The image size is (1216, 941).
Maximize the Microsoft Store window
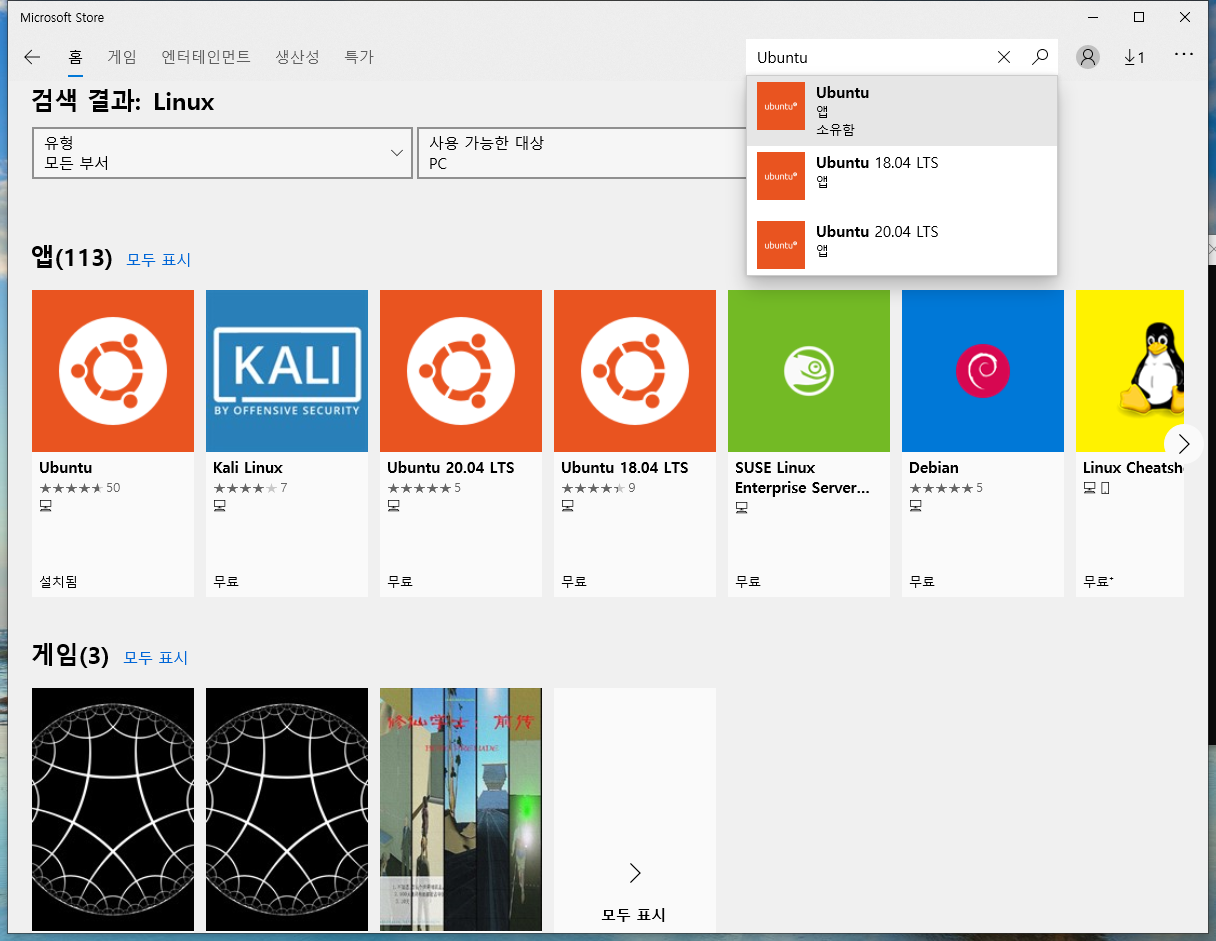1139,17
